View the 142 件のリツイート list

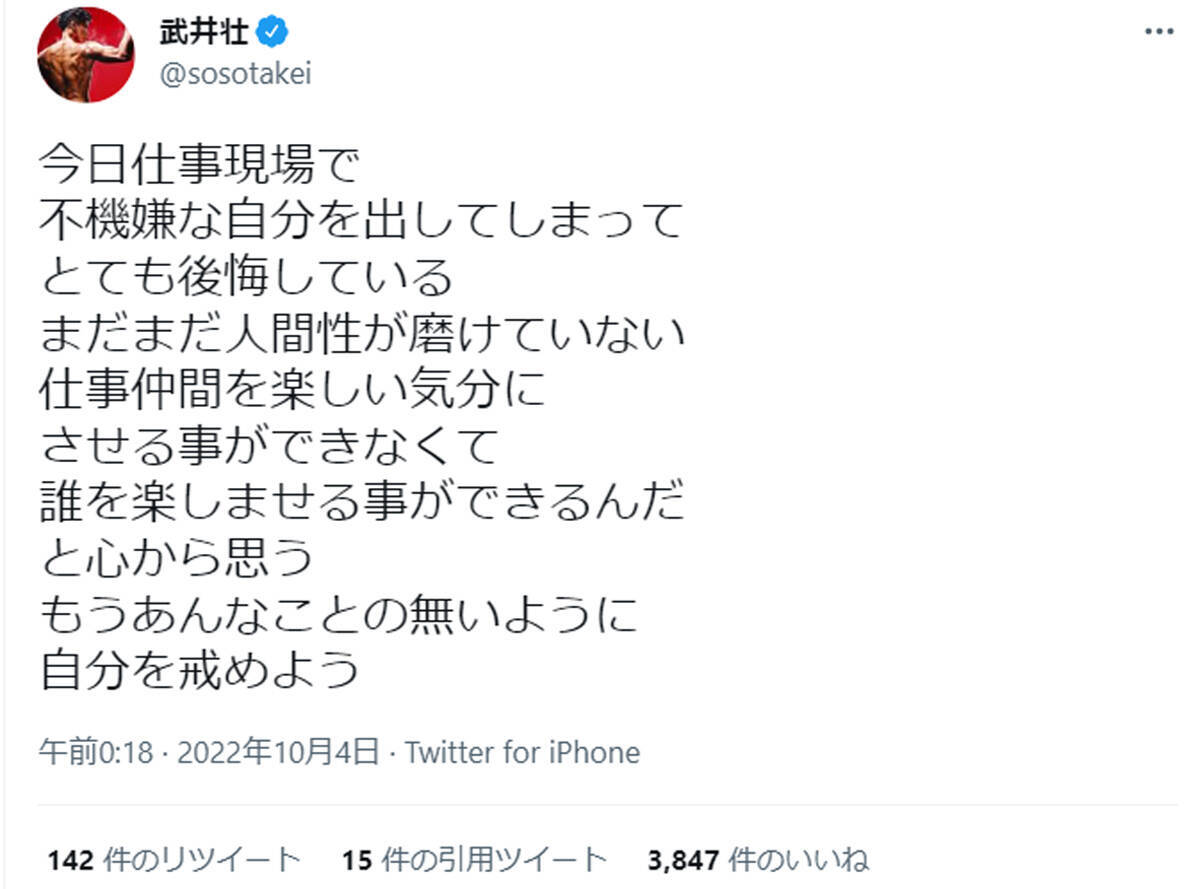point(173,859)
